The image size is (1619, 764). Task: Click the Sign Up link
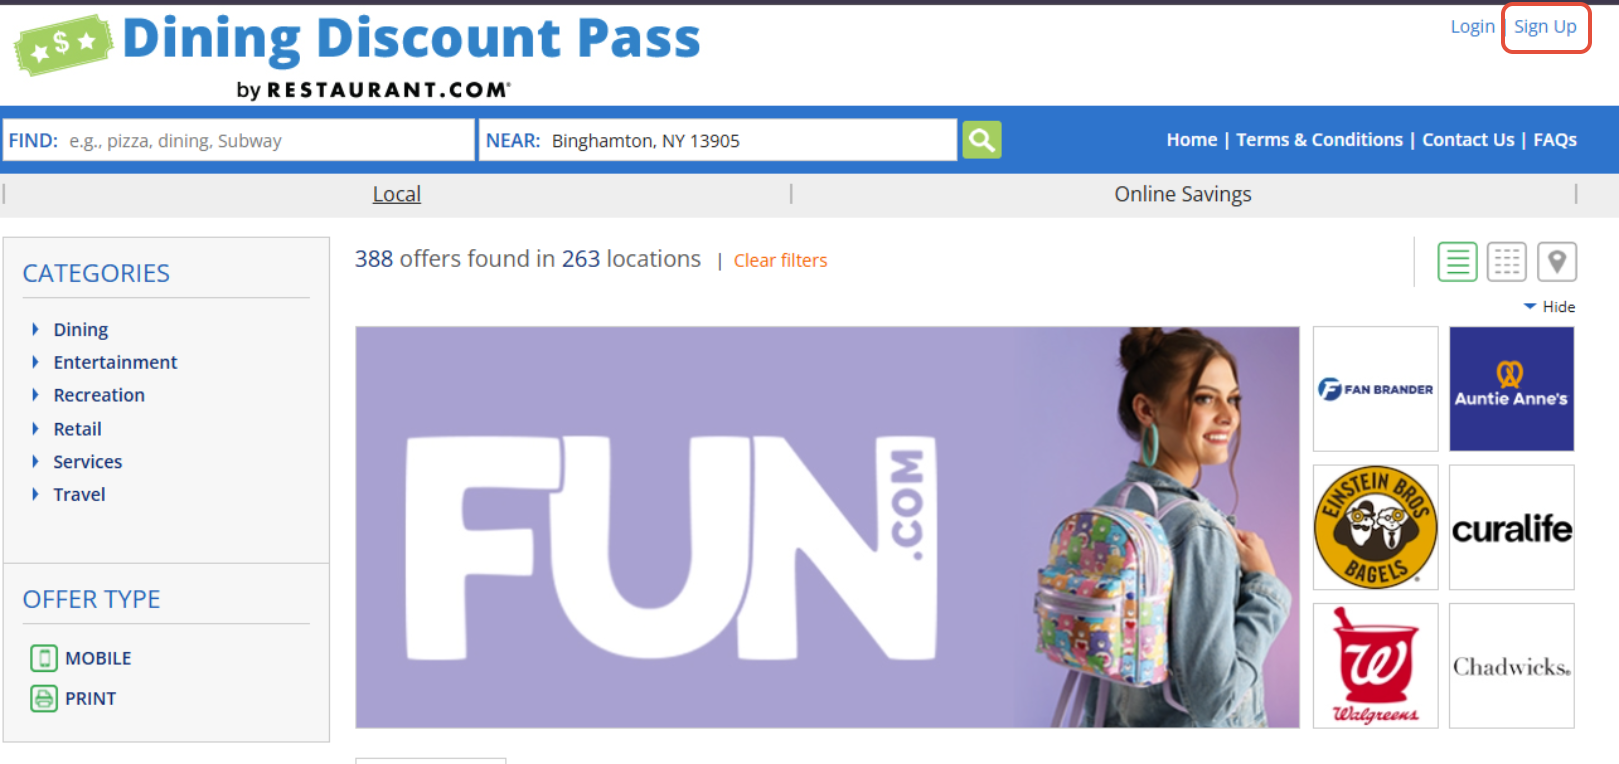click(1545, 27)
